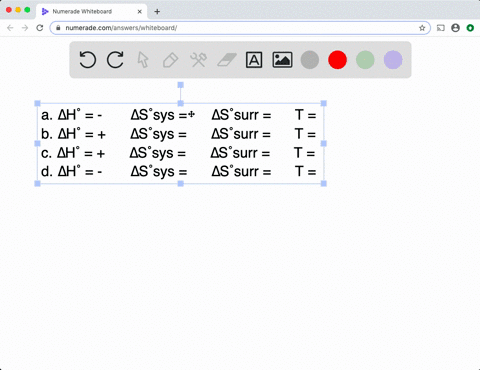The image size is (480, 370).
Task: Click 'ΔS°surr =' in row d
Action: click(241, 172)
